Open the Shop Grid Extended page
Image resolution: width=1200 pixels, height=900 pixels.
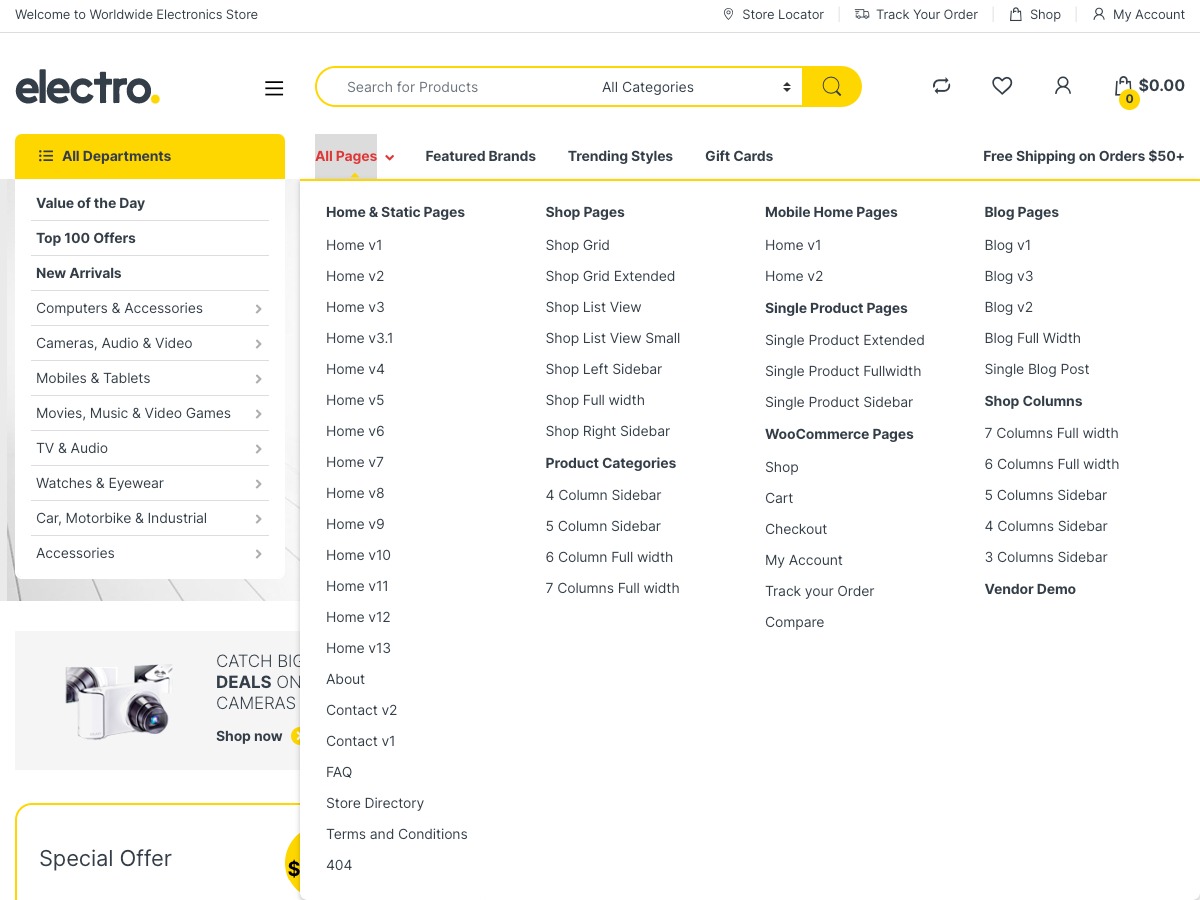(610, 276)
